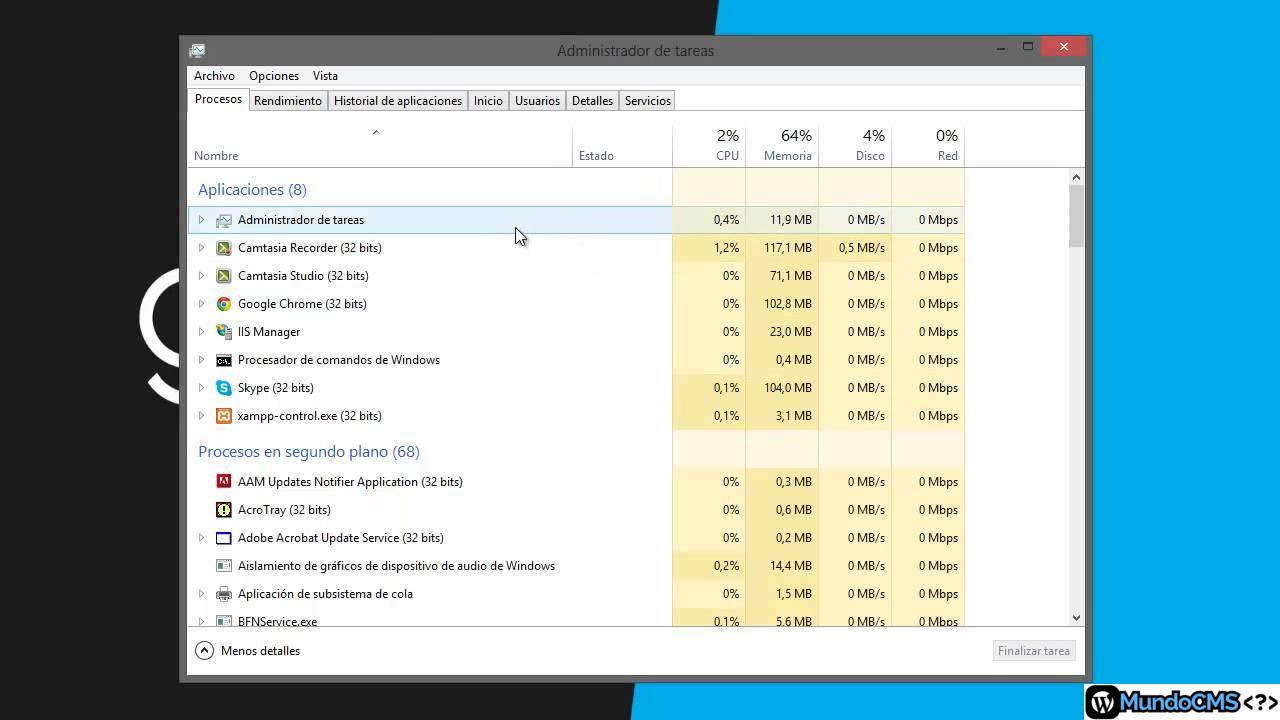
Task: Click the AcroTray process icon
Action: coord(224,510)
